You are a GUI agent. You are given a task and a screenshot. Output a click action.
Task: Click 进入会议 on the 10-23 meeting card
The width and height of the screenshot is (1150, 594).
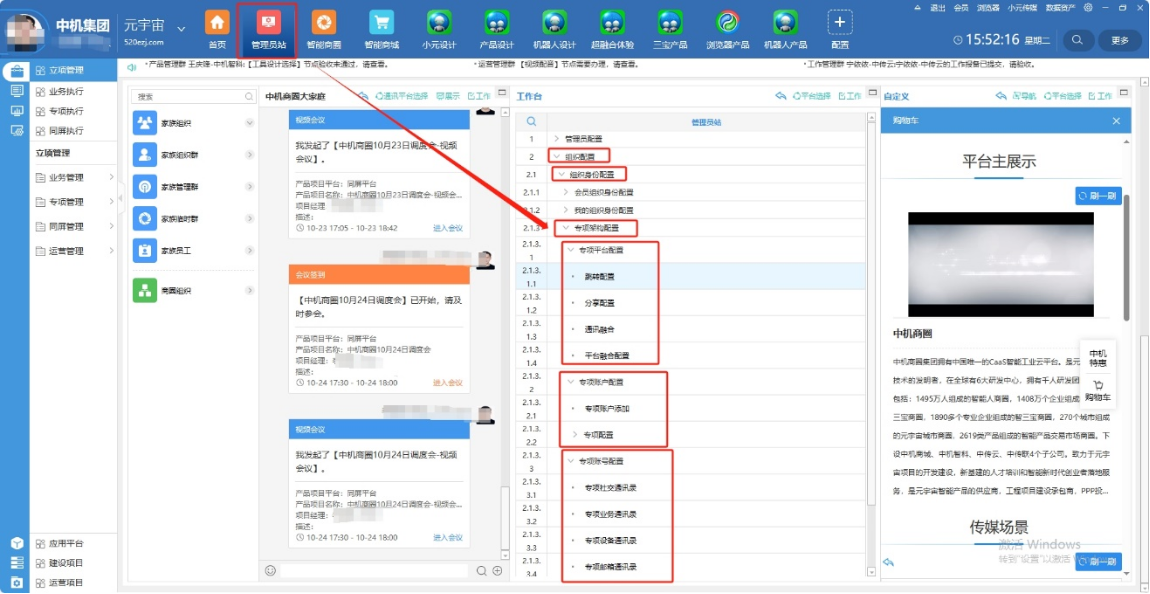click(448, 228)
